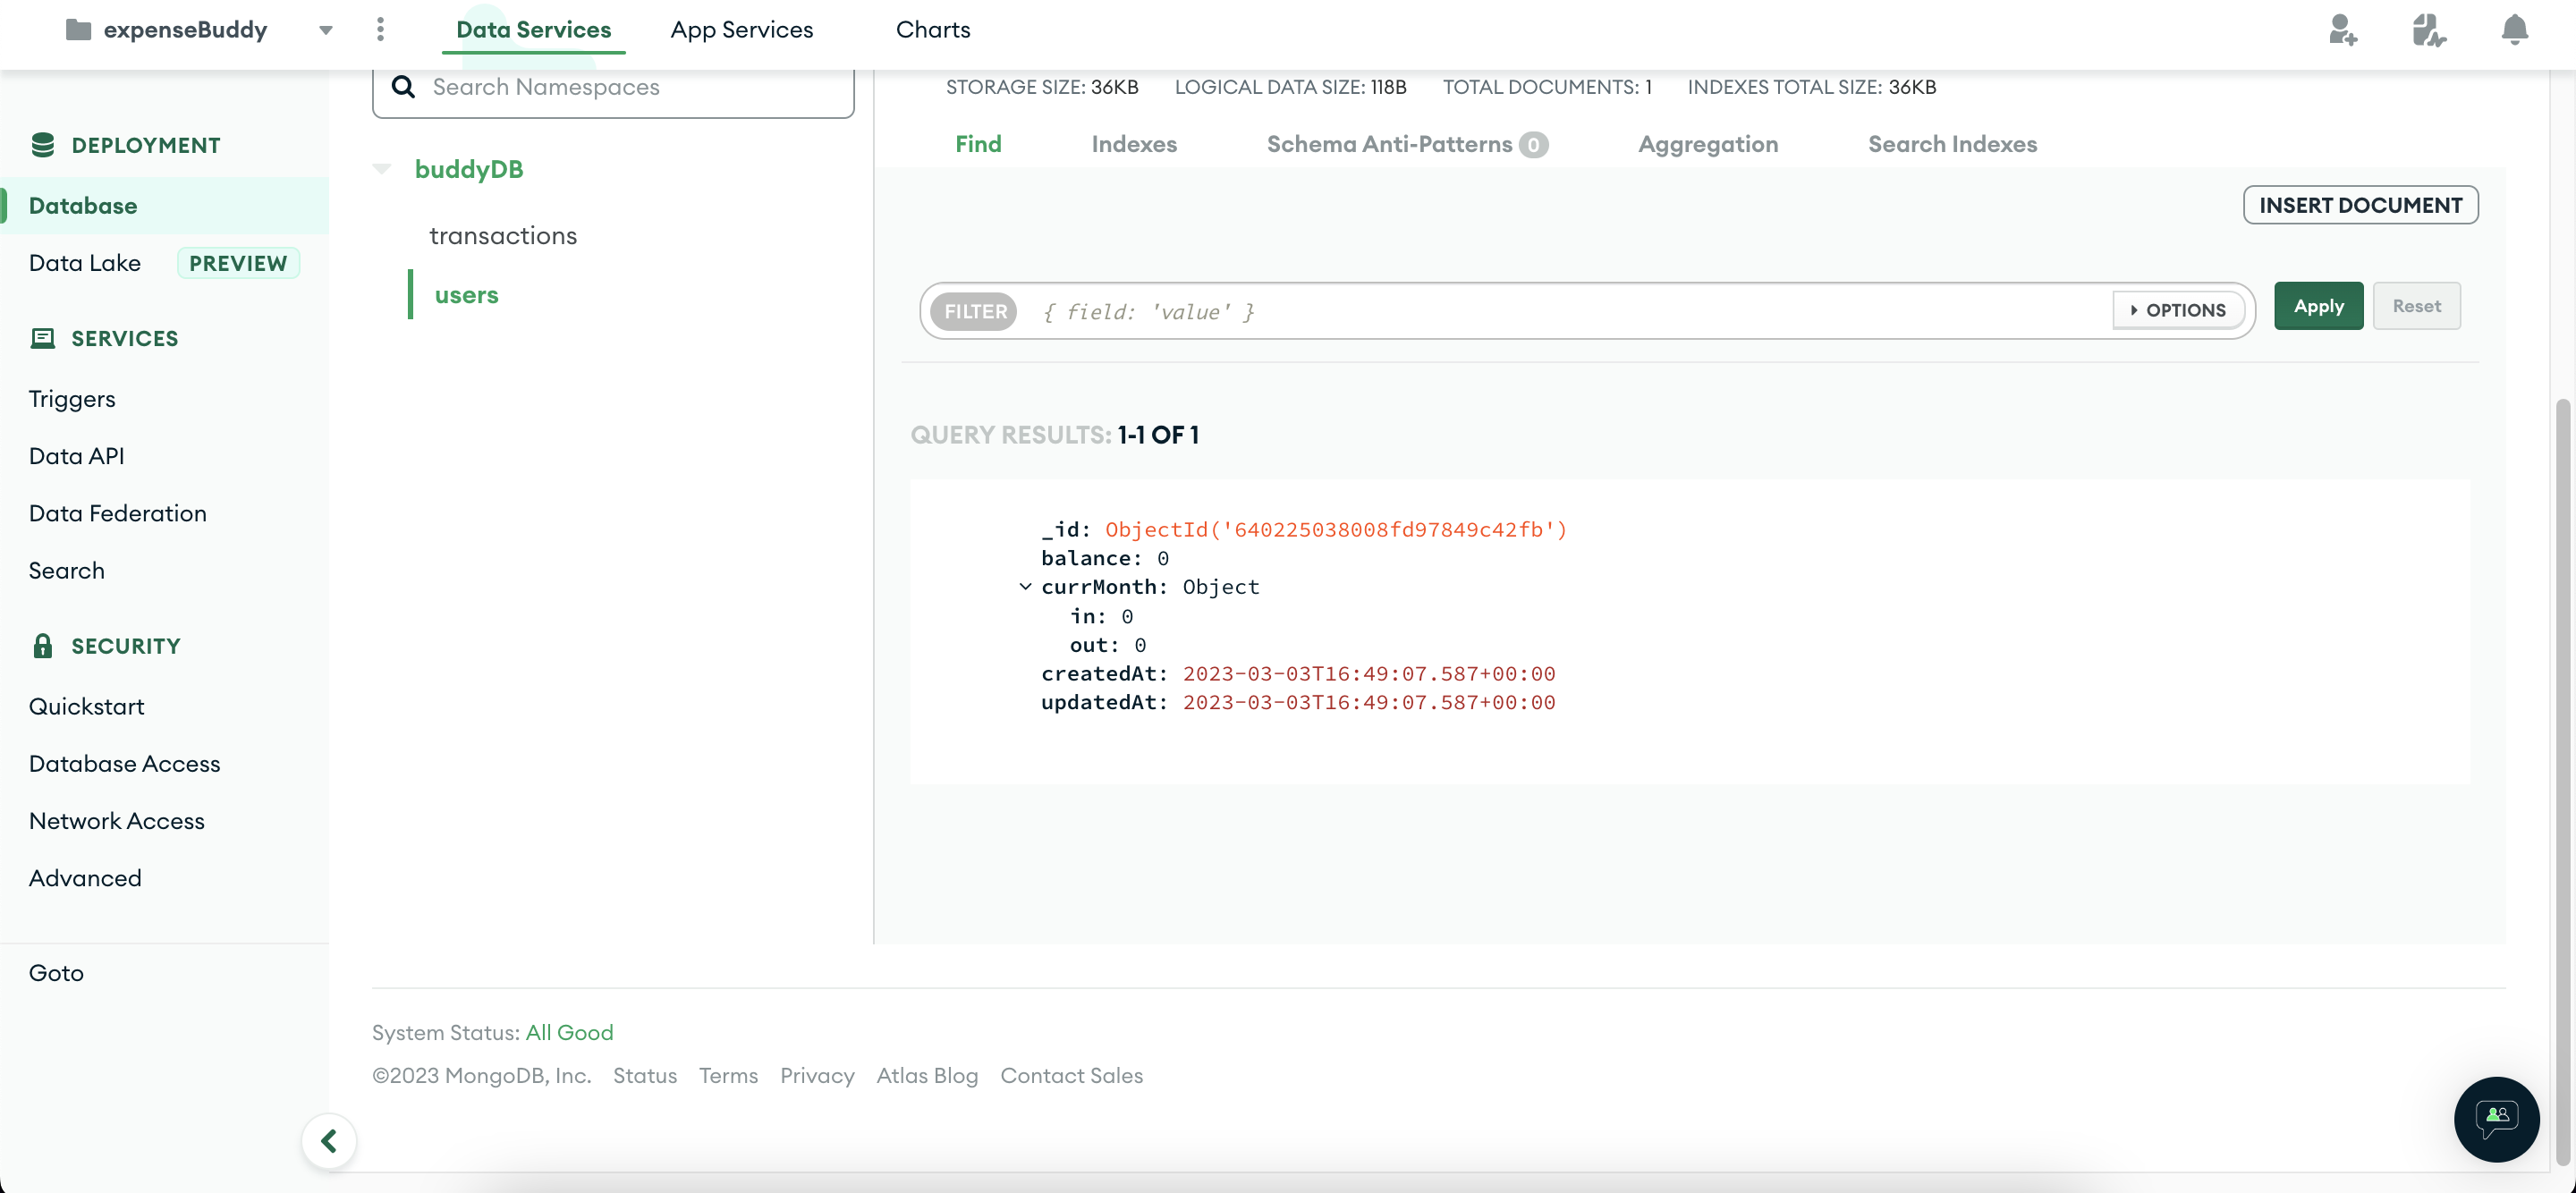Open the Aggregation tab

click(x=1708, y=144)
